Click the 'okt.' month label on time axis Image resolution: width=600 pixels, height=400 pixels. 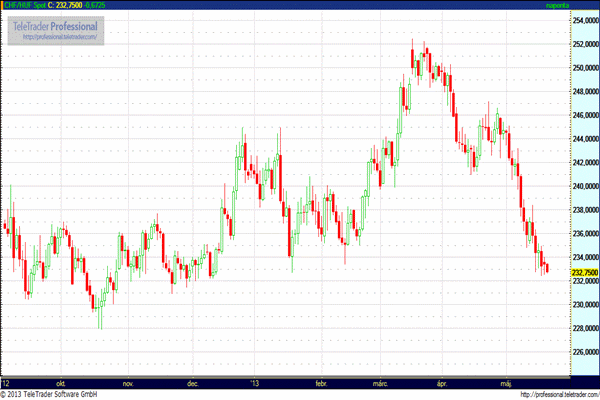(63, 383)
